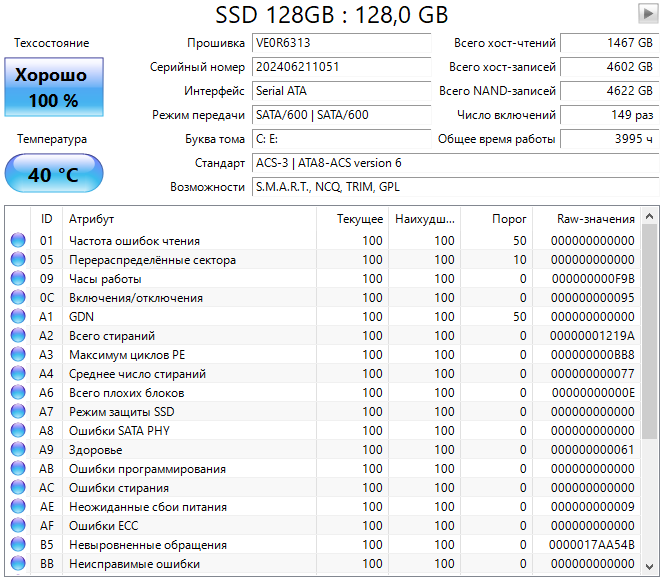Image resolution: width=667 pixels, height=580 pixels.
Task: Click the Интерфейс field Serial ATA
Action: coord(342,91)
